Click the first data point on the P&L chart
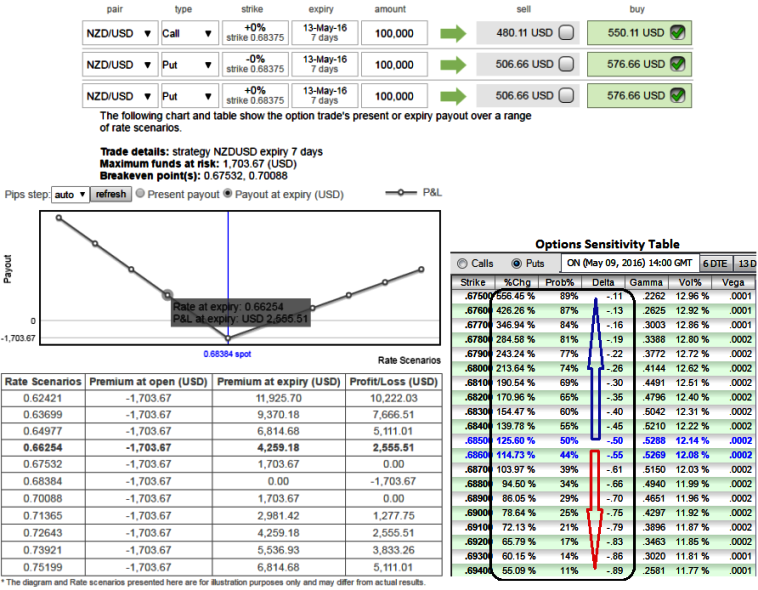This screenshot has width=758, height=590. 59,218
